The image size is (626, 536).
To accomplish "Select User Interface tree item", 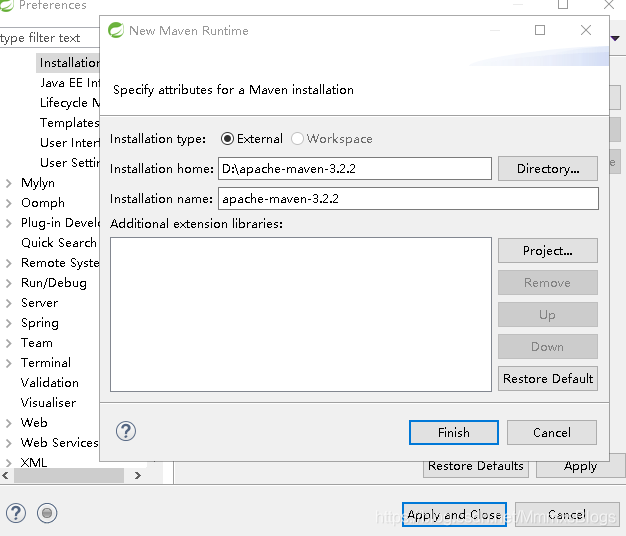I will pyautogui.click(x=69, y=142).
